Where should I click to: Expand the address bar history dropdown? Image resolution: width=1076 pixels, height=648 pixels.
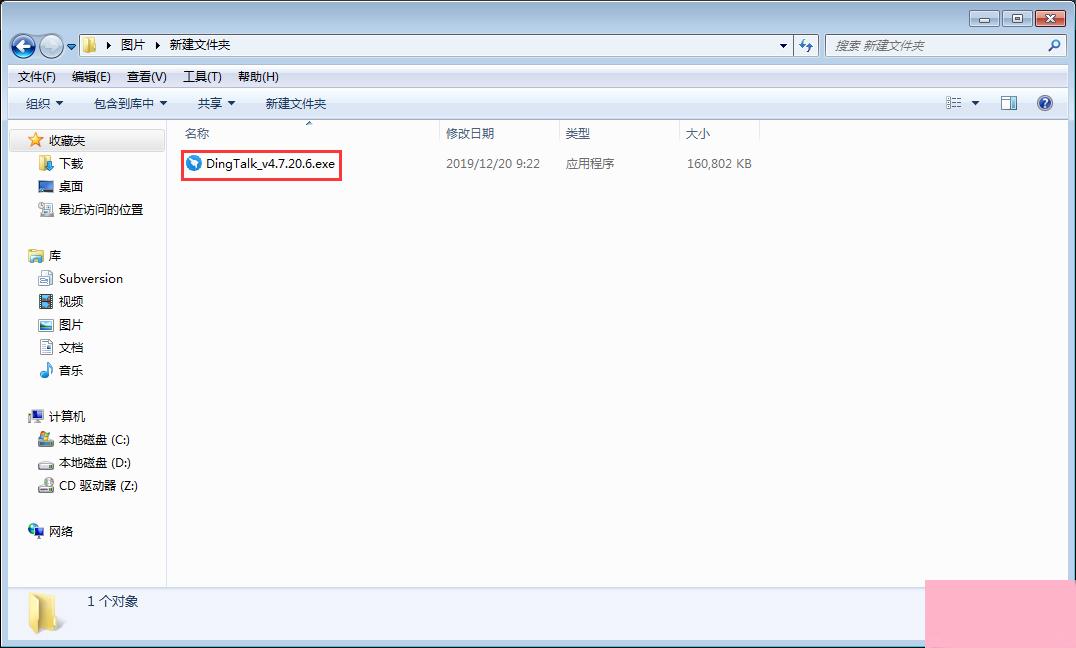pos(783,46)
